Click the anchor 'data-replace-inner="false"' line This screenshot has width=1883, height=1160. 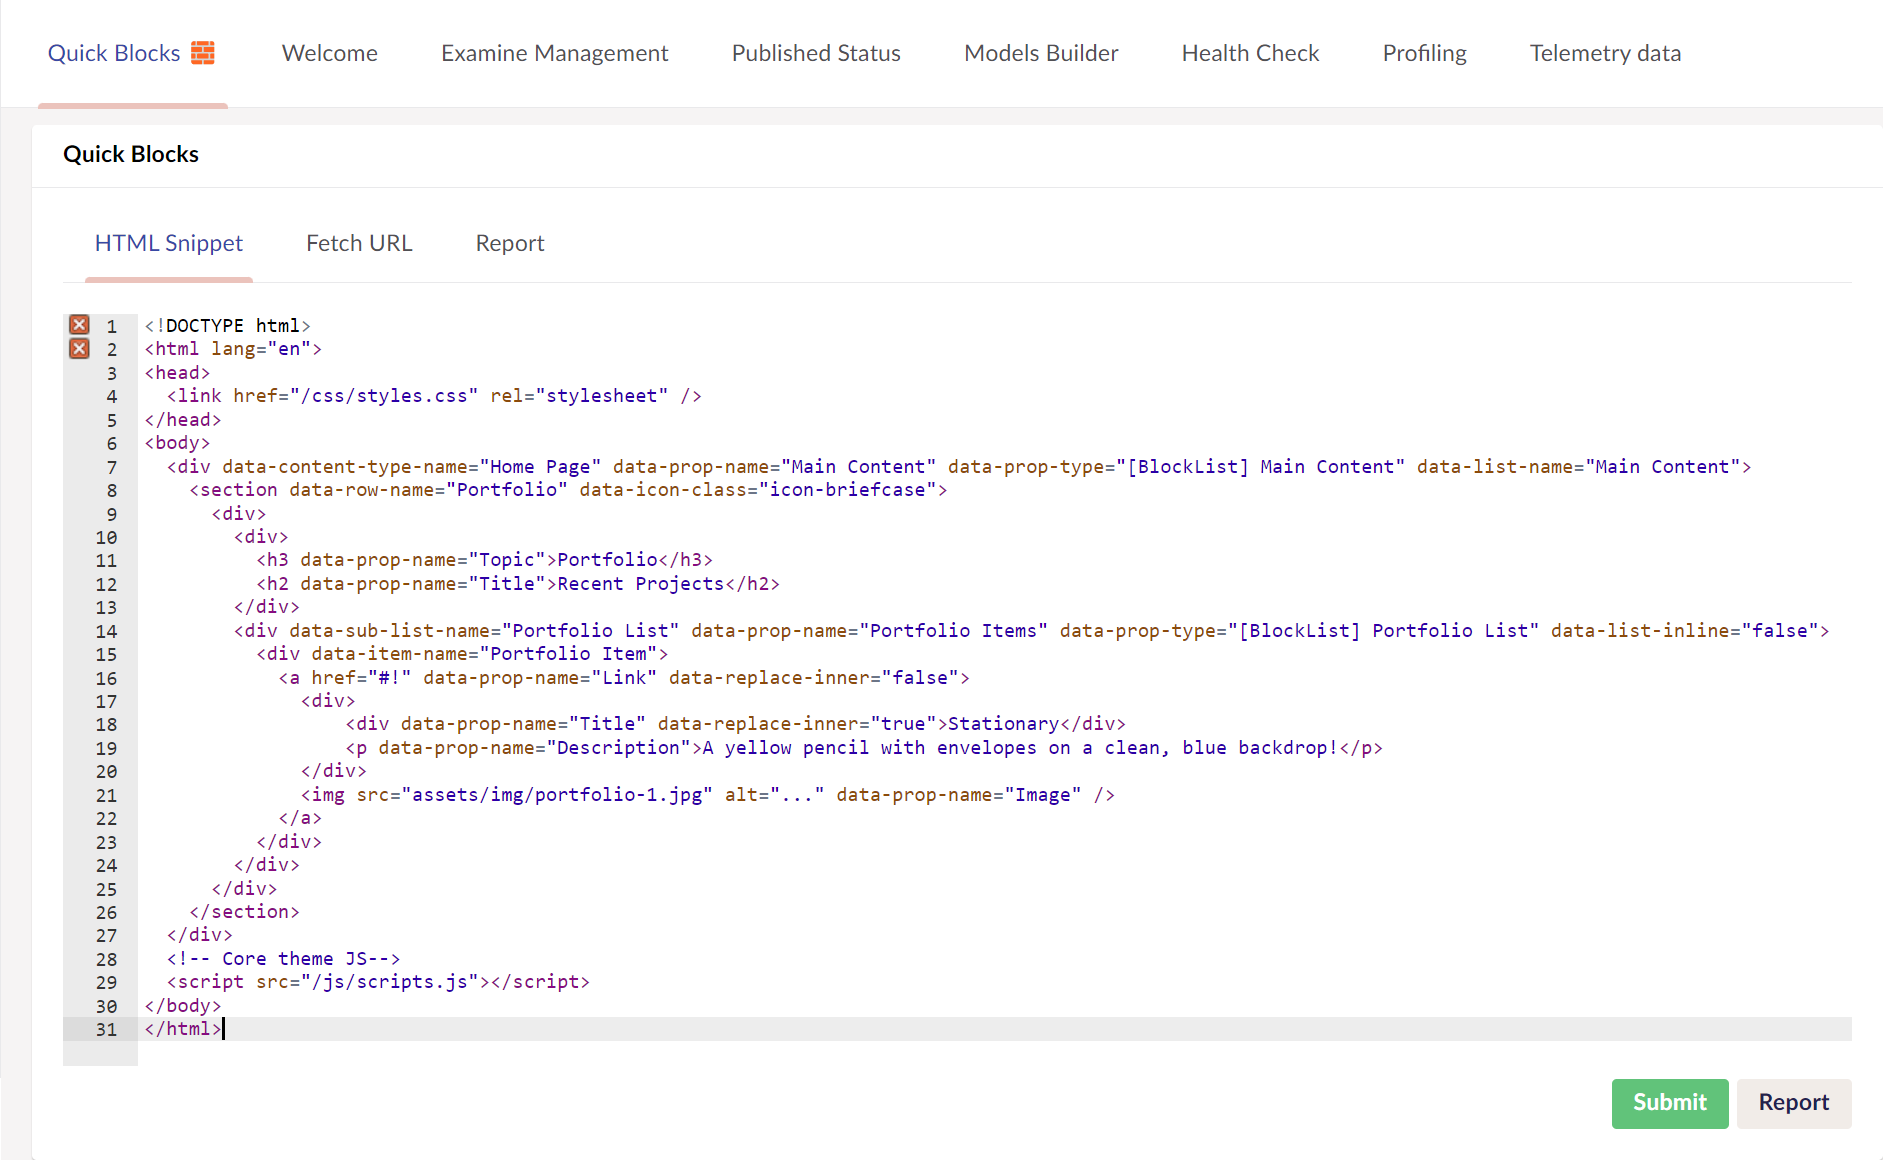[x=624, y=678]
